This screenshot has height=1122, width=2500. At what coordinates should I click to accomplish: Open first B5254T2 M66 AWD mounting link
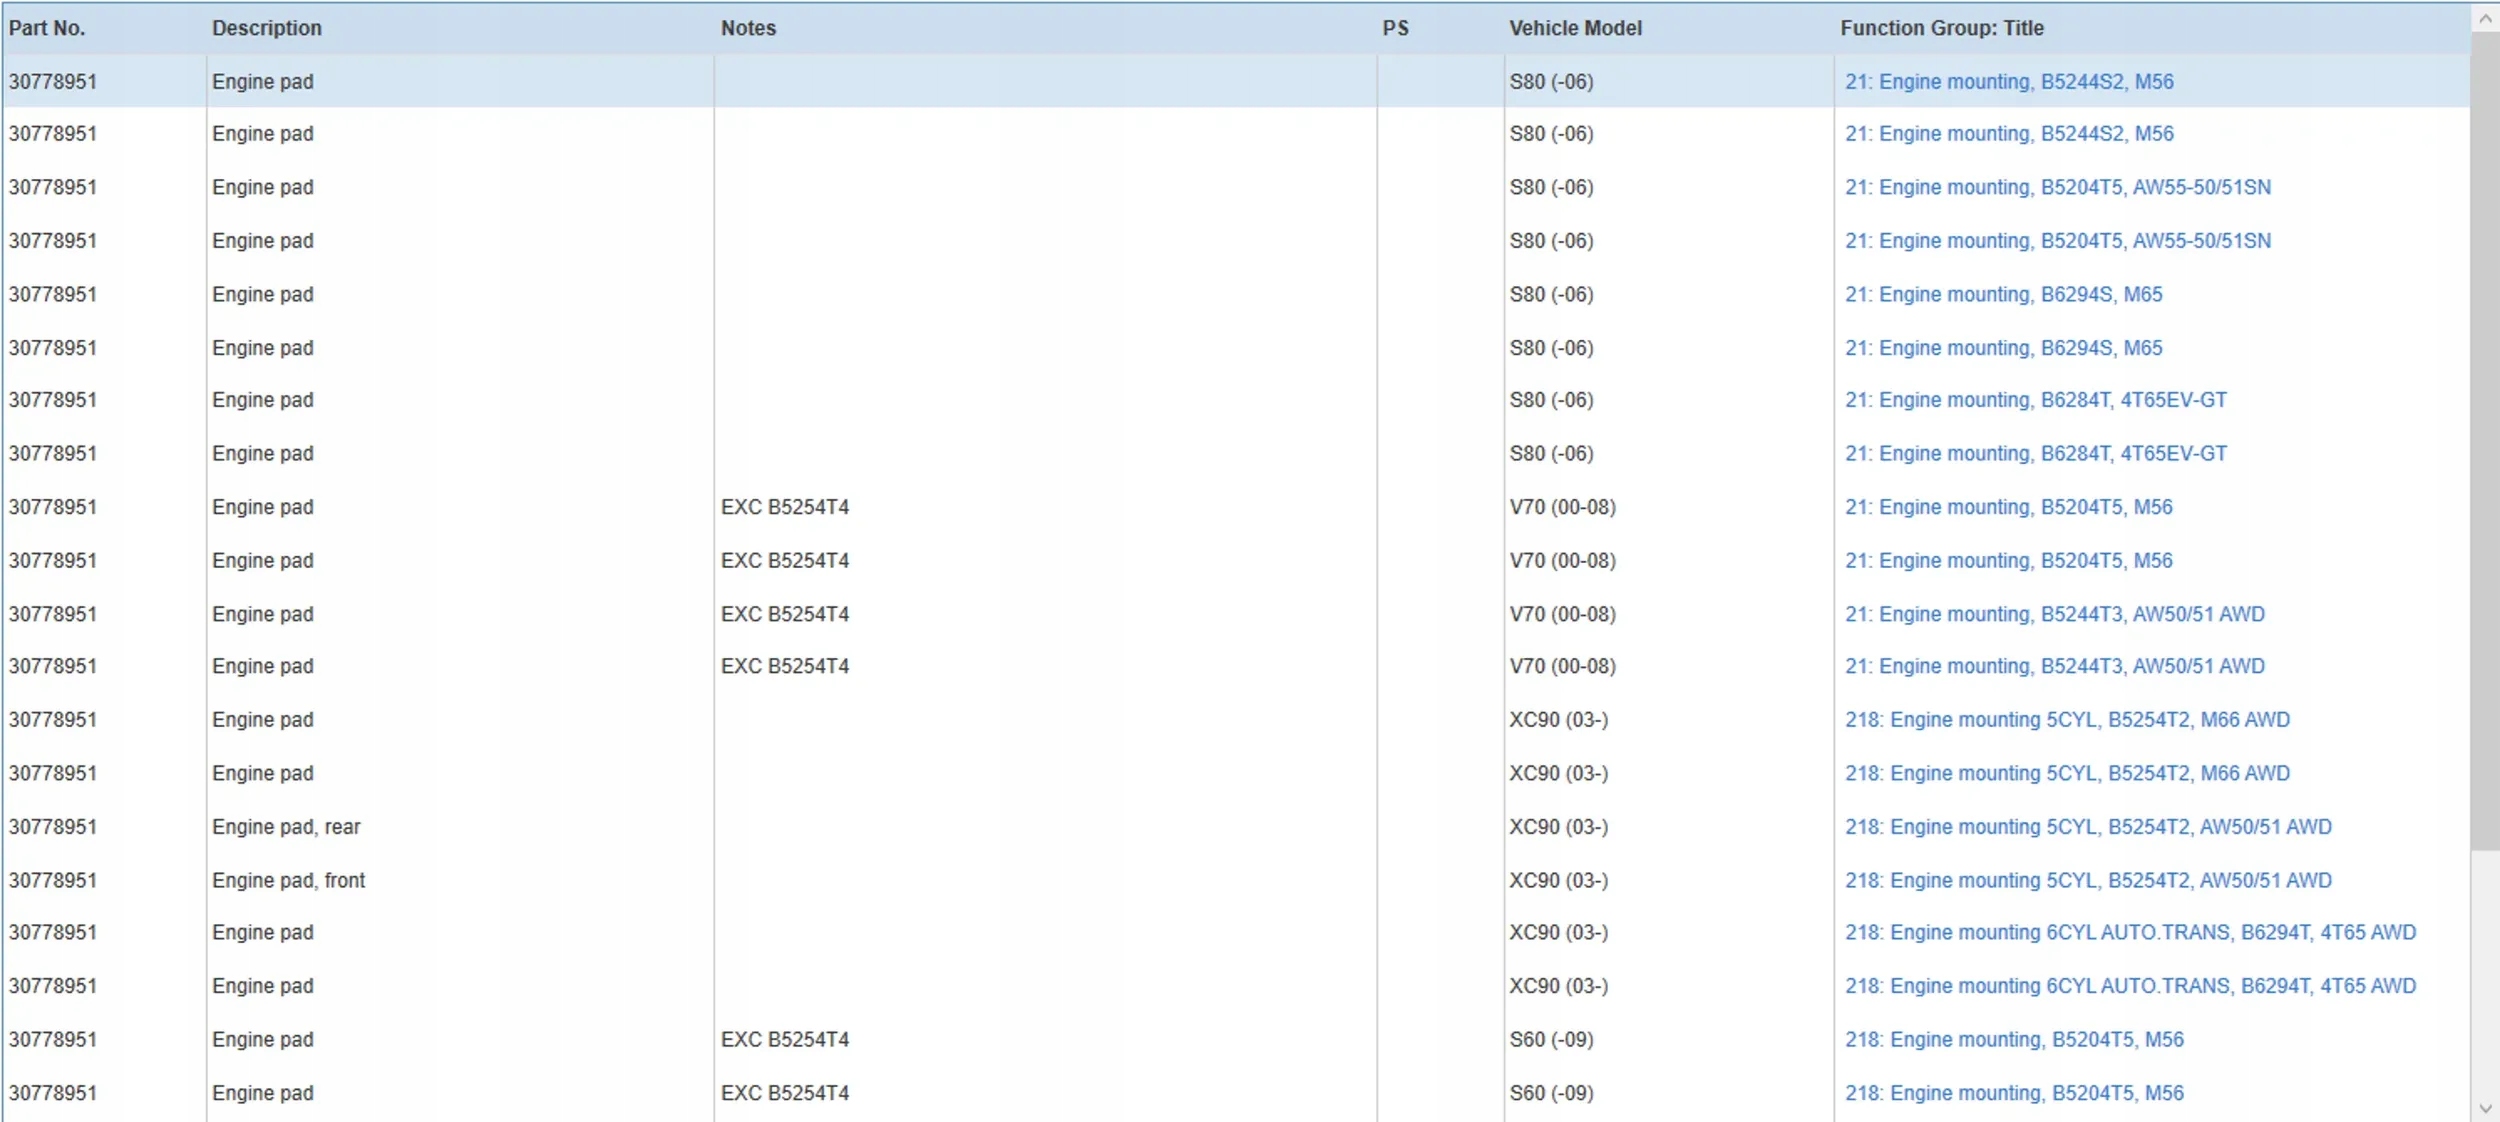click(2067, 720)
